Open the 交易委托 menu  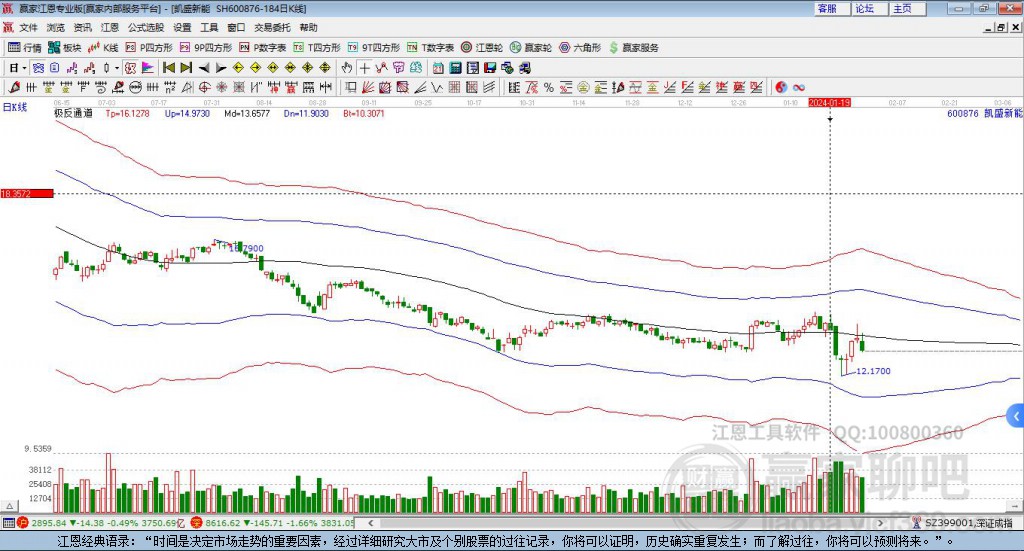(x=272, y=27)
